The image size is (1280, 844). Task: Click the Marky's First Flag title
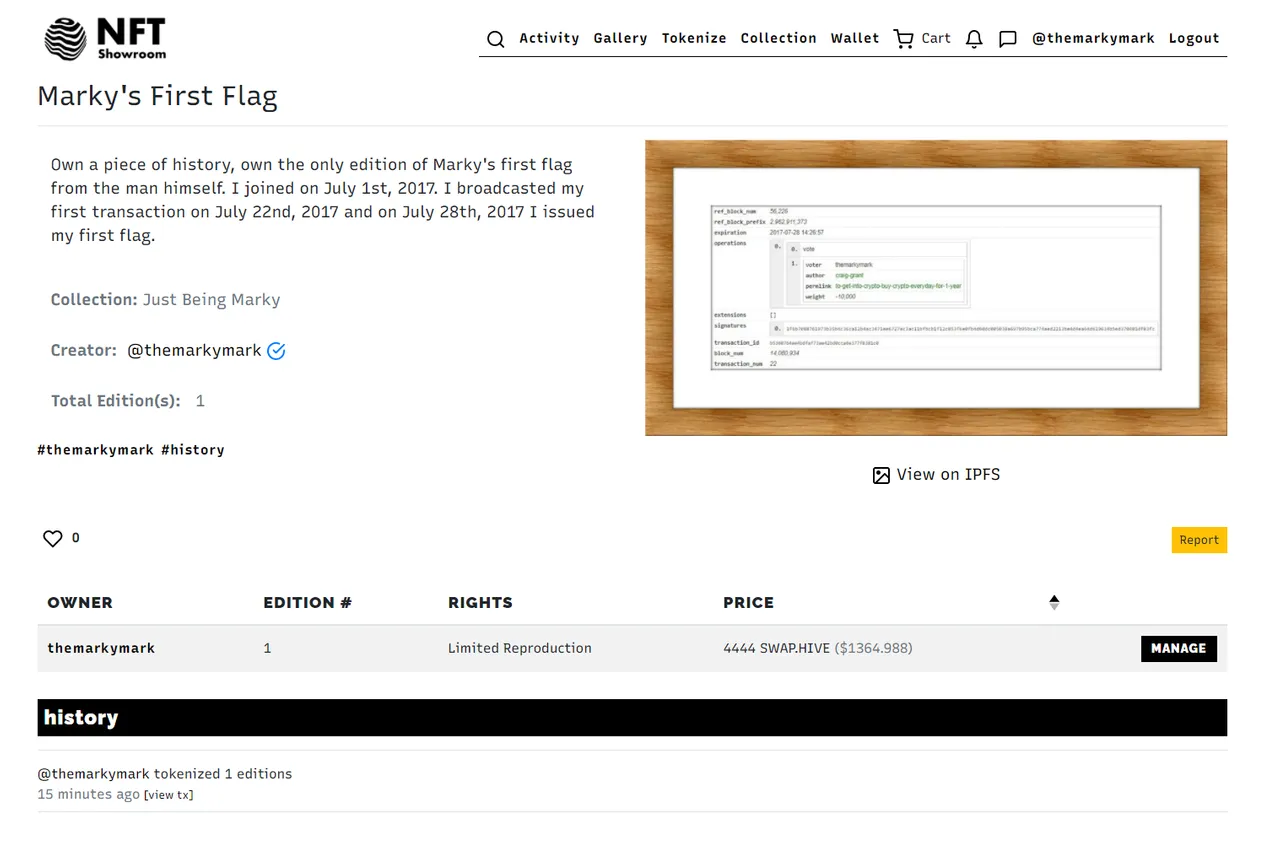tap(157, 96)
